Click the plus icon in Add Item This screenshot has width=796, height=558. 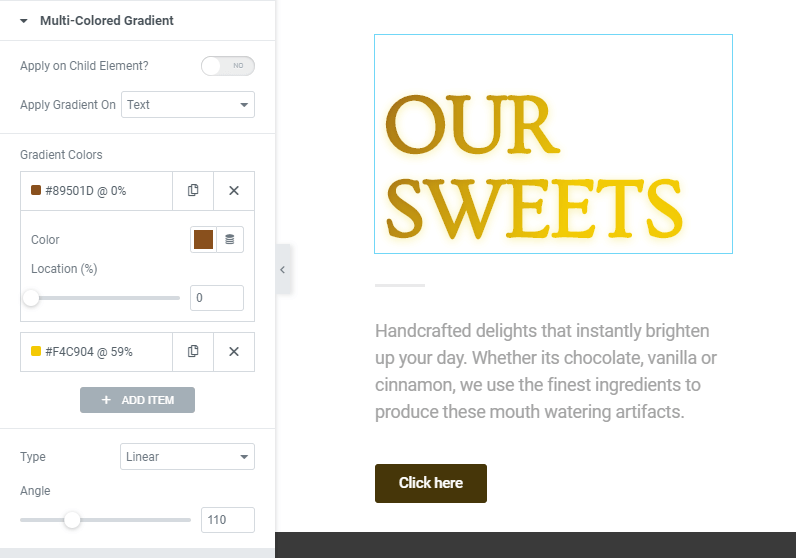(106, 400)
